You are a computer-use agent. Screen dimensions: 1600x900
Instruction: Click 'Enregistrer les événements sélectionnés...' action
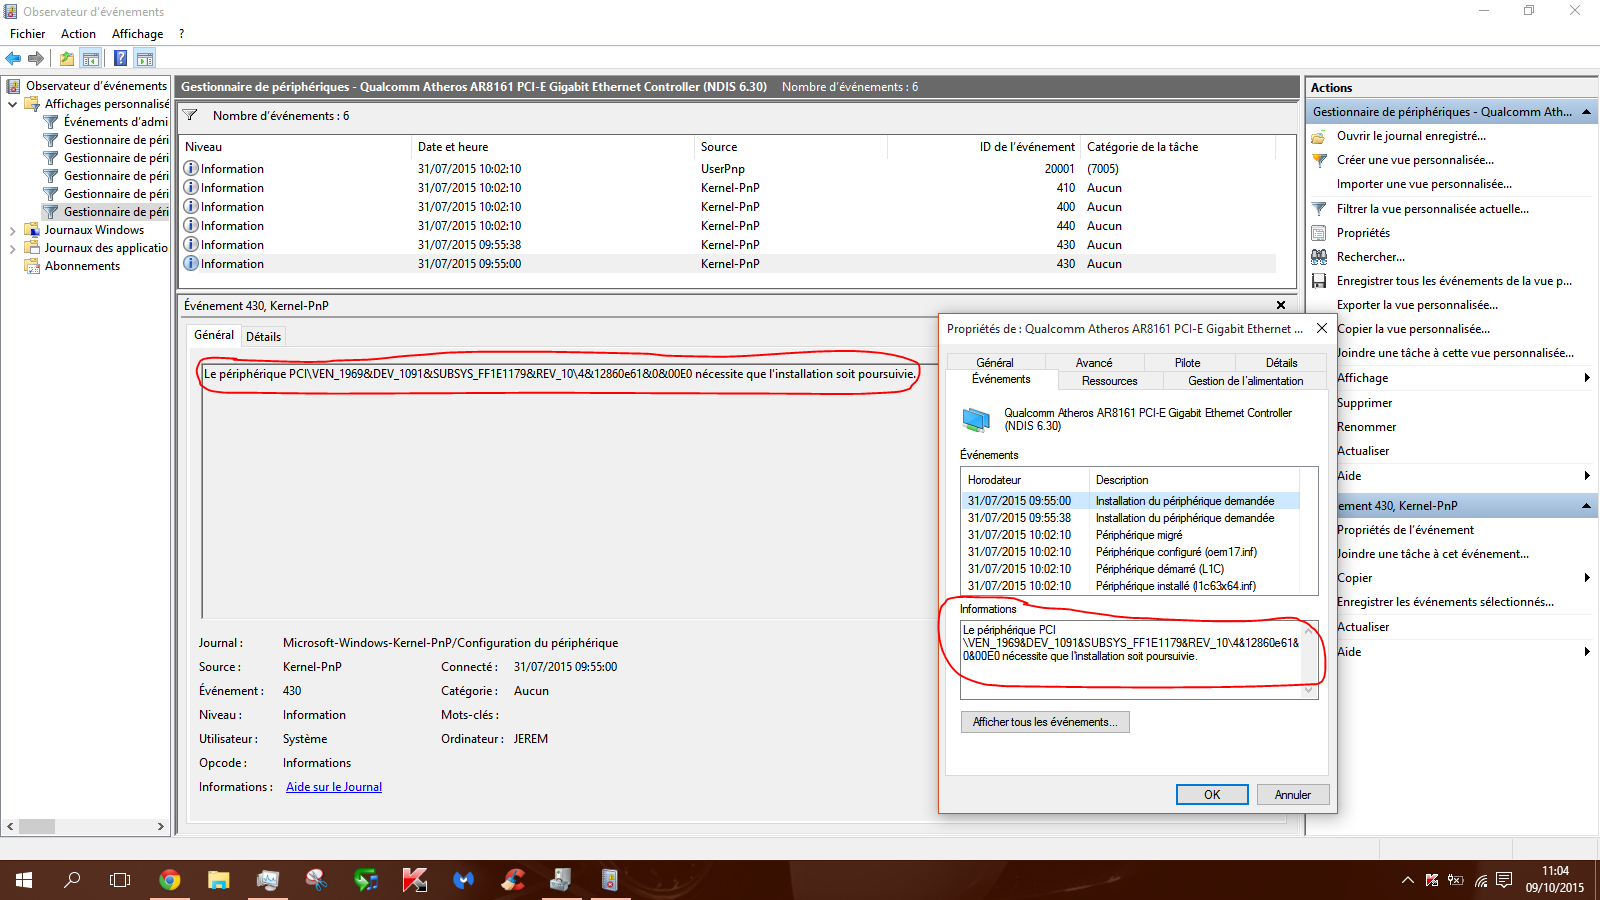(1445, 602)
